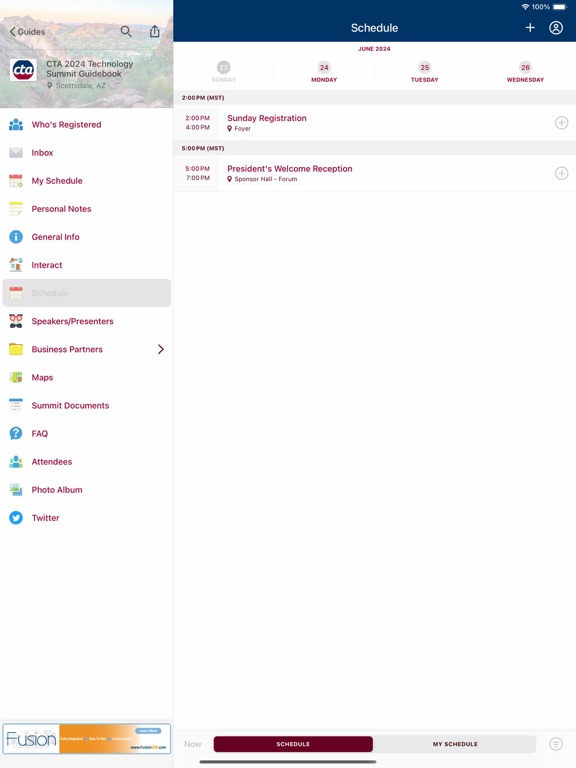Open the CTA logo guide thumbnail
576x768 pixels.
click(x=23, y=71)
